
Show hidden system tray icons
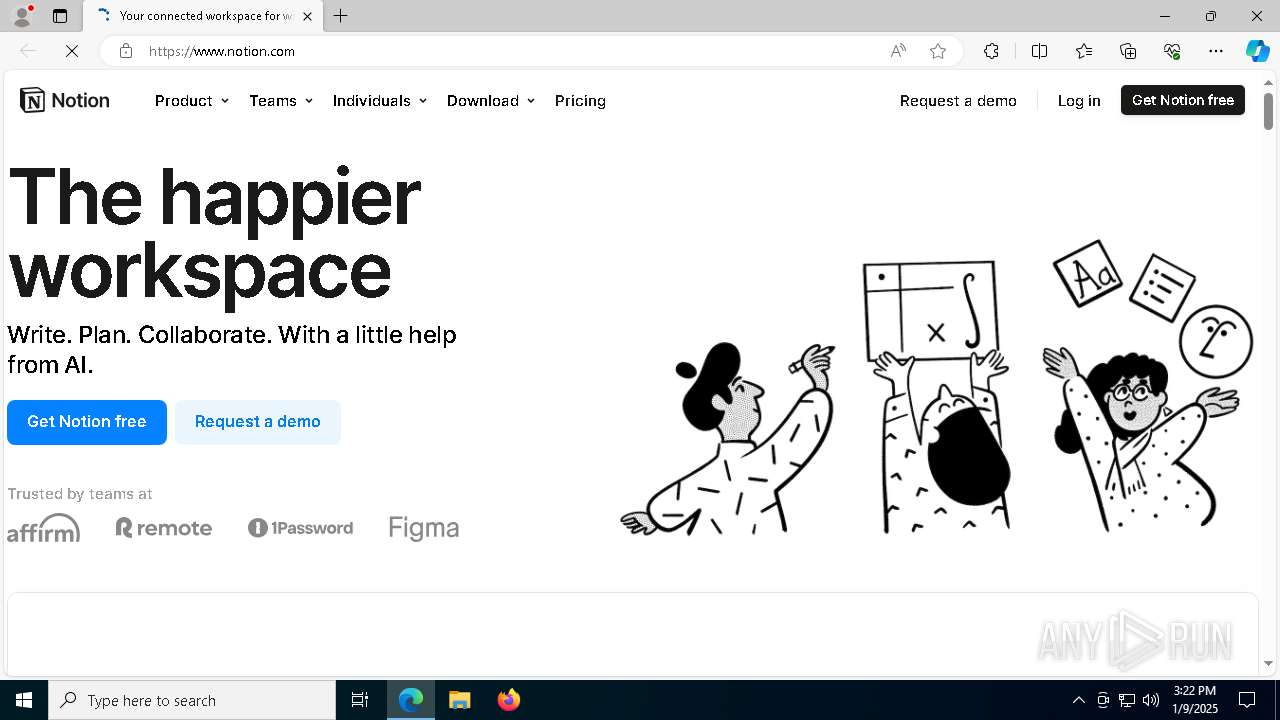click(1078, 700)
